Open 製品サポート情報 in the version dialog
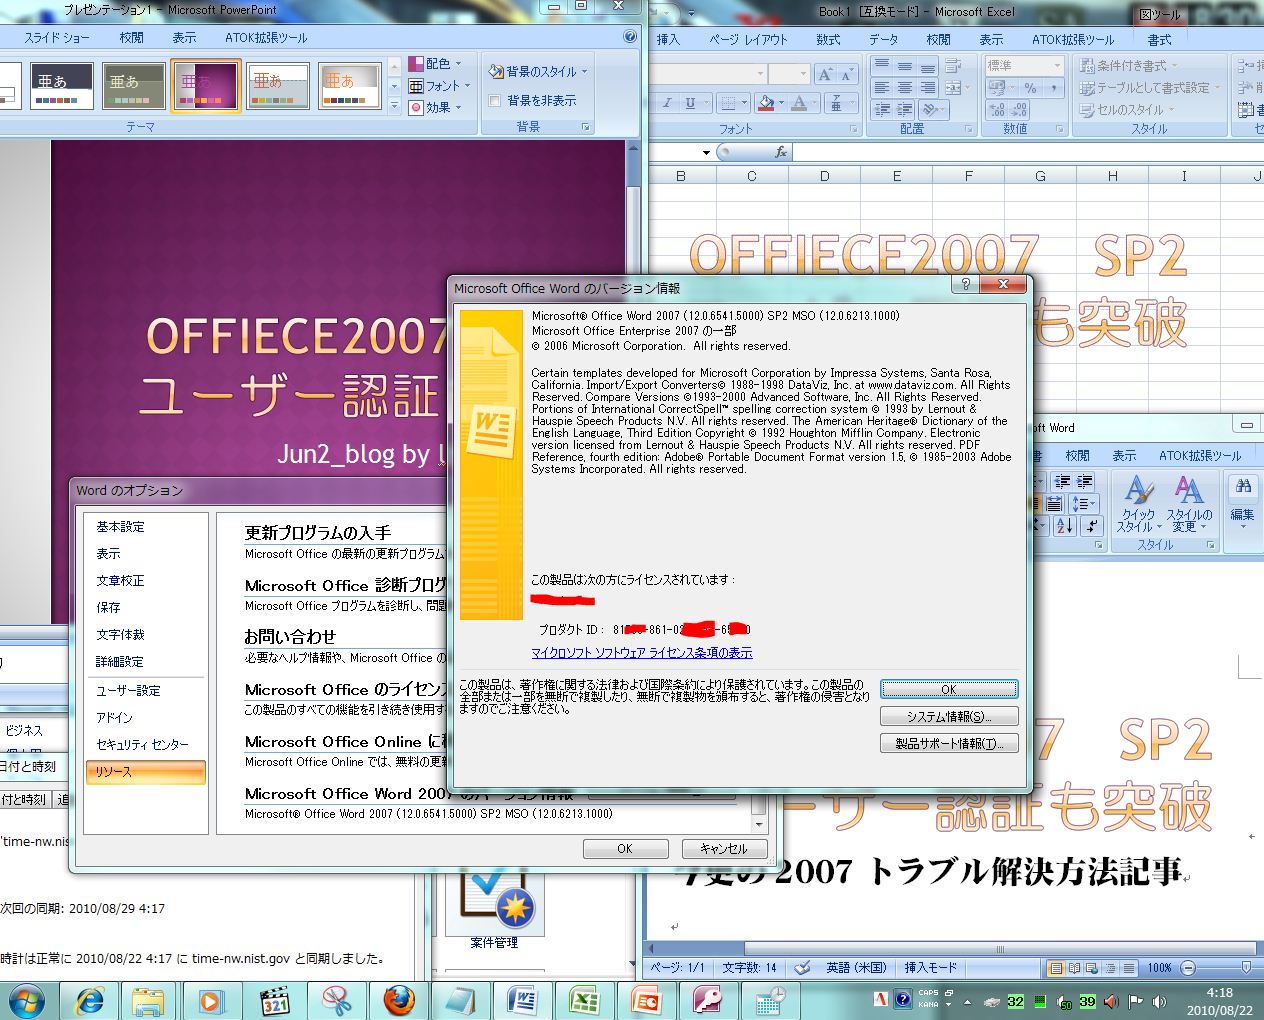This screenshot has width=1264, height=1020. [x=949, y=743]
